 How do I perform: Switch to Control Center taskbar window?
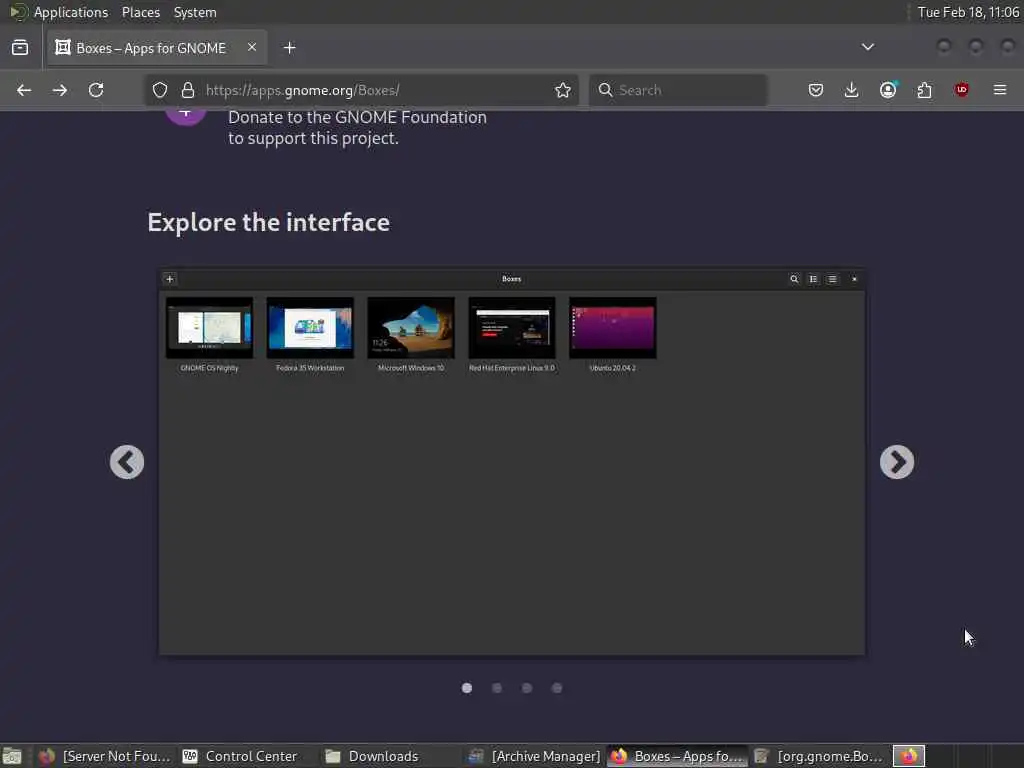tap(240, 756)
